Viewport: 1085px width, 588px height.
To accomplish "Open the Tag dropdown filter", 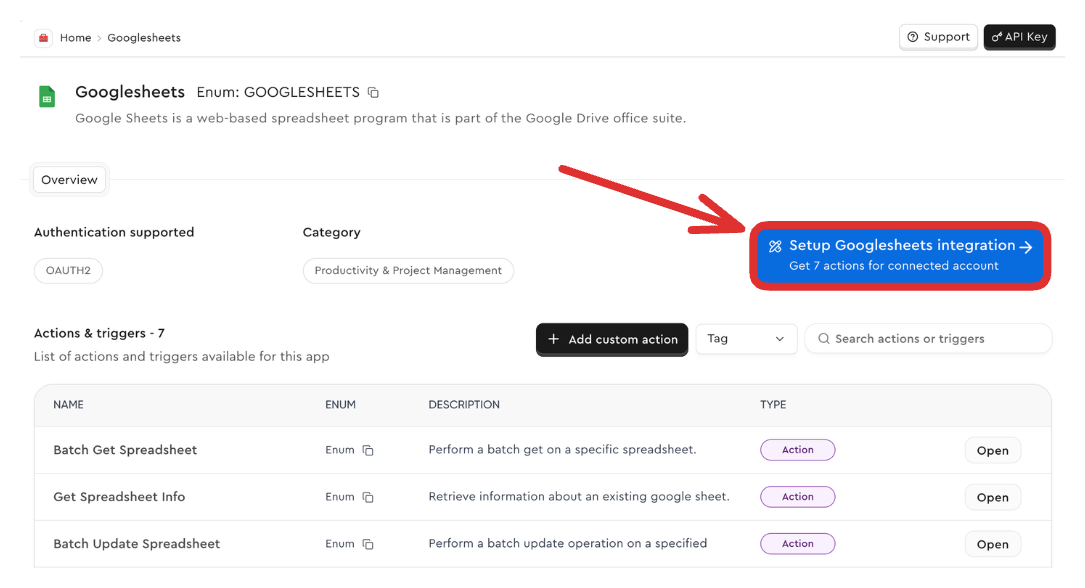I will [x=746, y=339].
